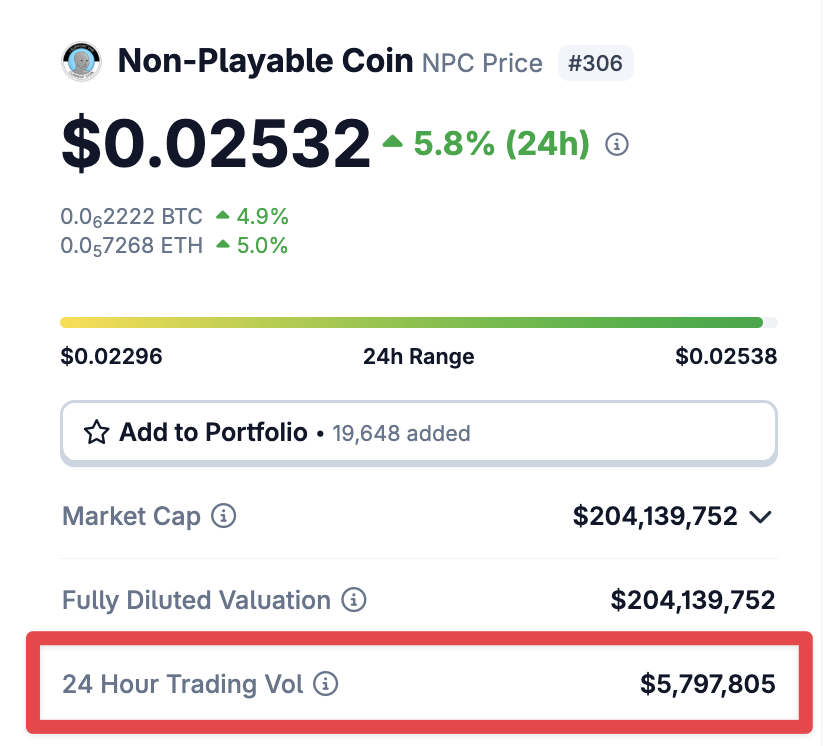Click info icon beside 5.8% (24h)
Viewport: 838px width, 746px height.
click(x=617, y=144)
